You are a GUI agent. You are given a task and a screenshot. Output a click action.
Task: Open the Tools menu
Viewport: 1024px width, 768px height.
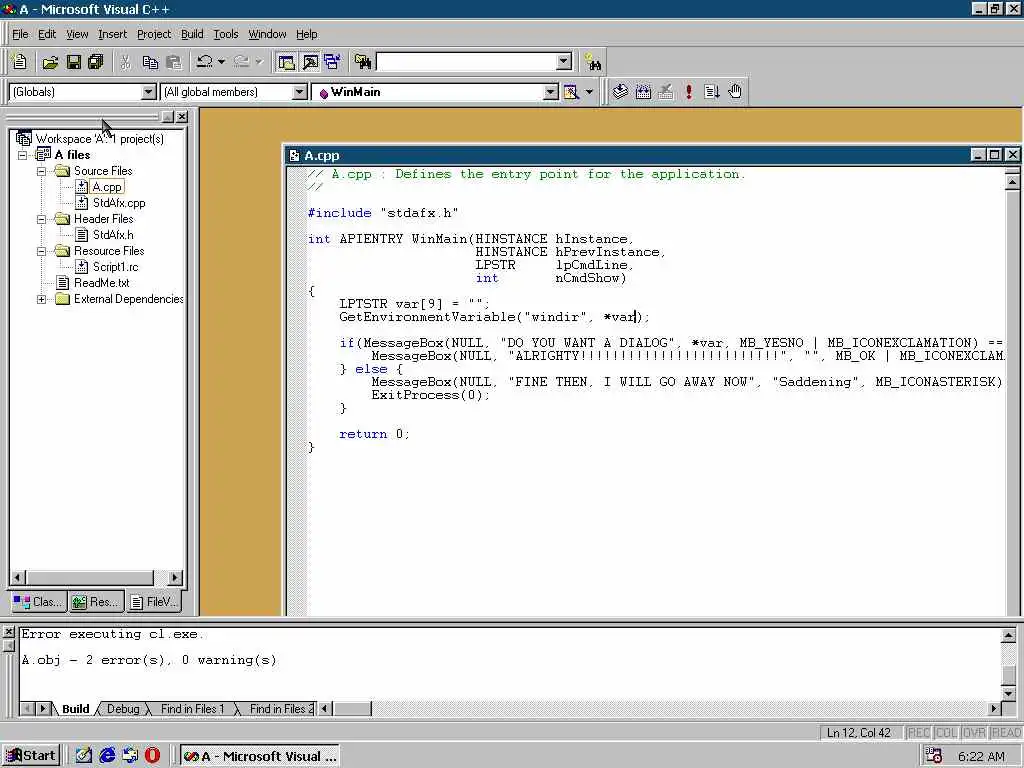[x=226, y=34]
